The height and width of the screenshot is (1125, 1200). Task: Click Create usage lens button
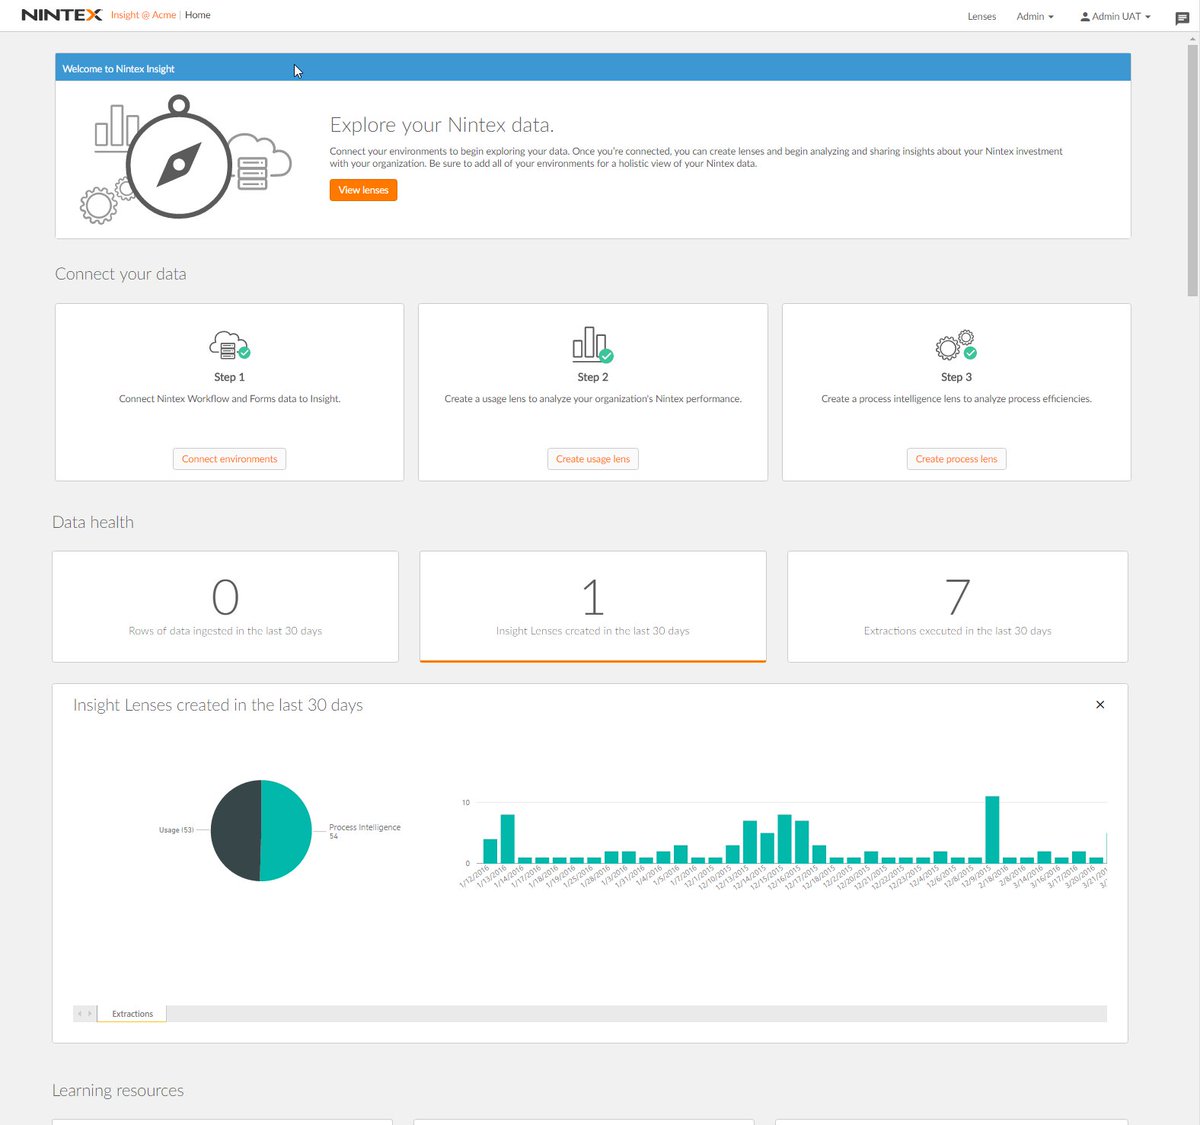[593, 459]
